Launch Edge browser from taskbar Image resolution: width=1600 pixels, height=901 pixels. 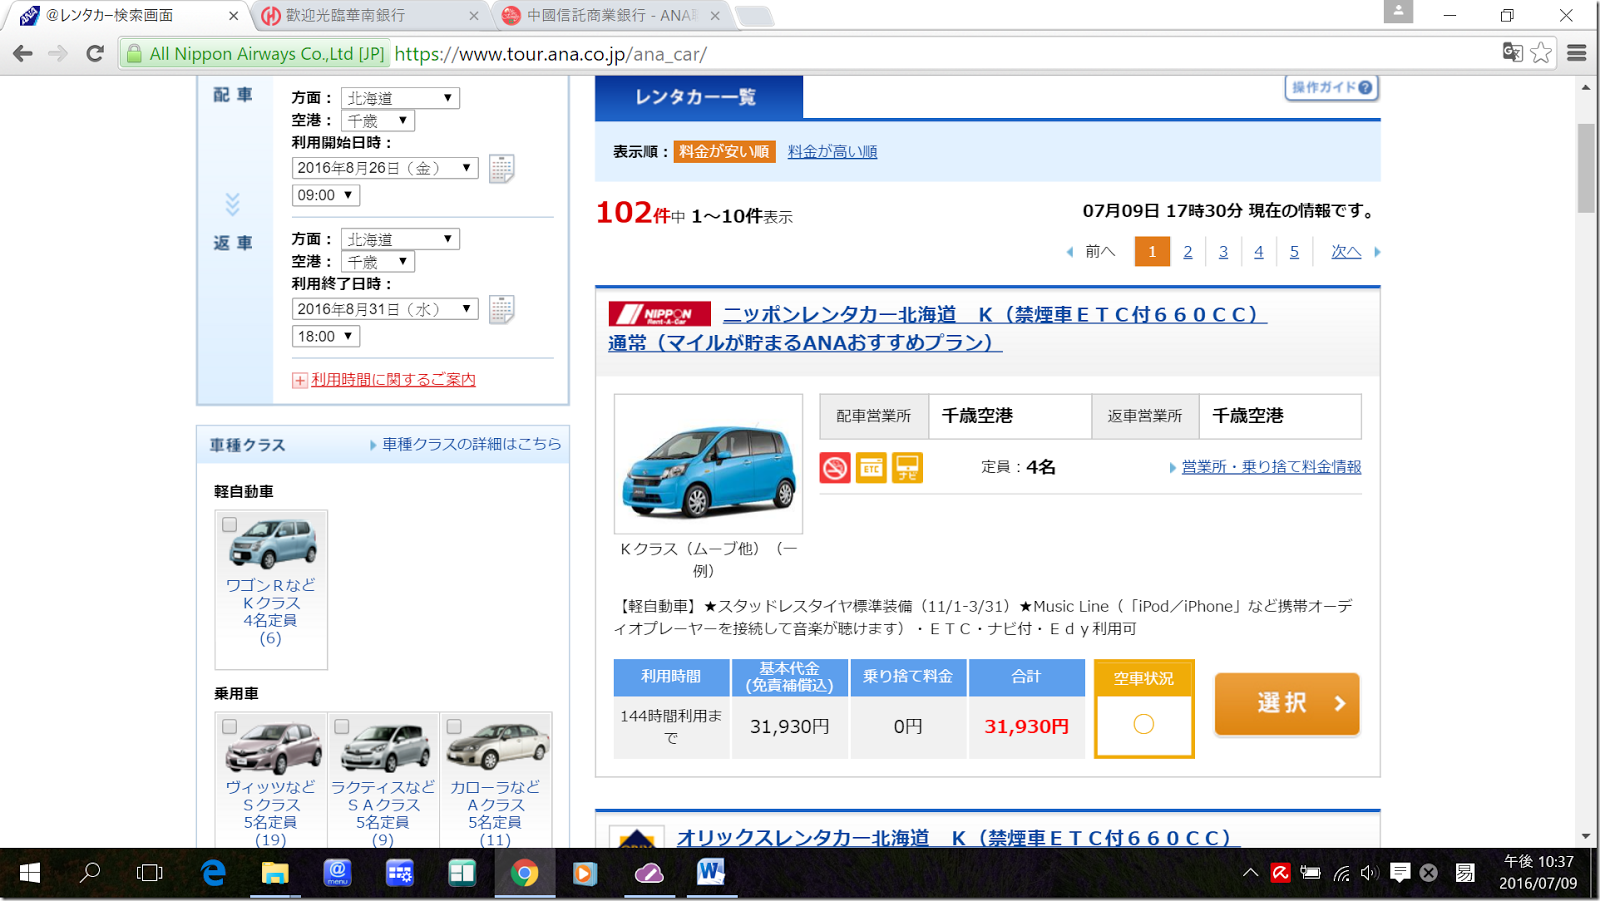click(x=213, y=873)
